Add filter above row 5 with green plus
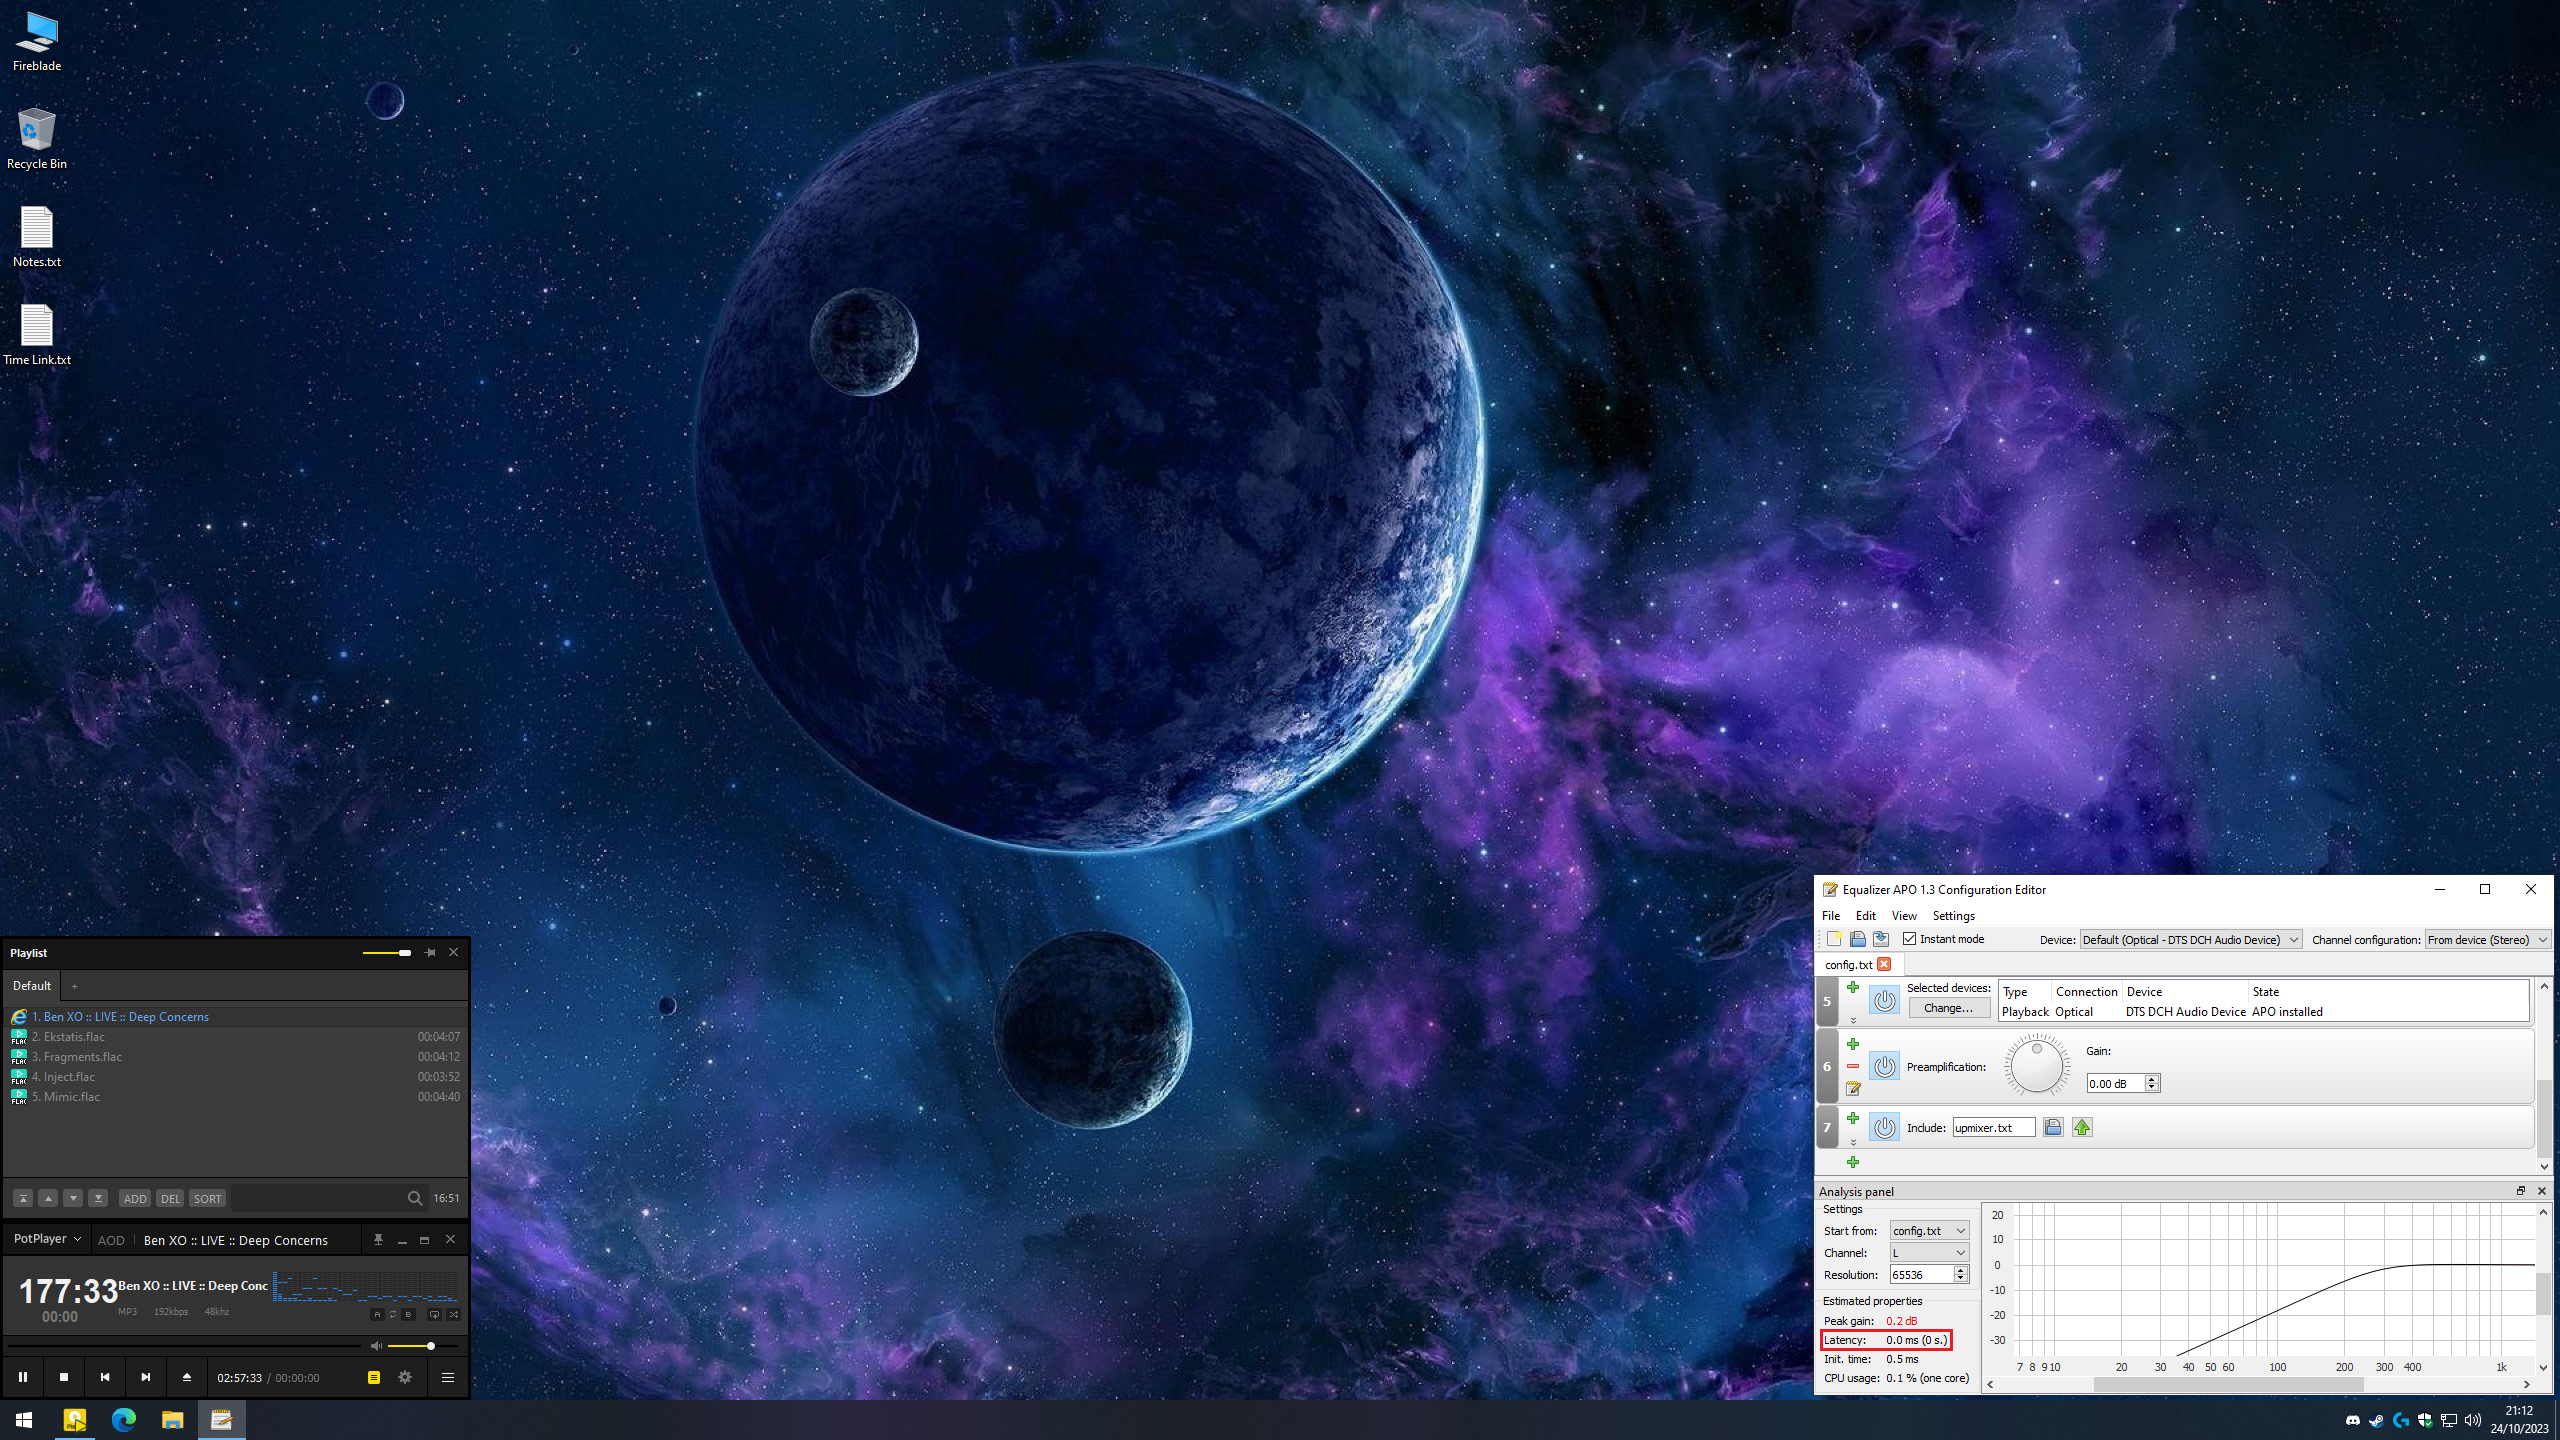Screen dimensions: 2560x1440 tap(1853, 988)
